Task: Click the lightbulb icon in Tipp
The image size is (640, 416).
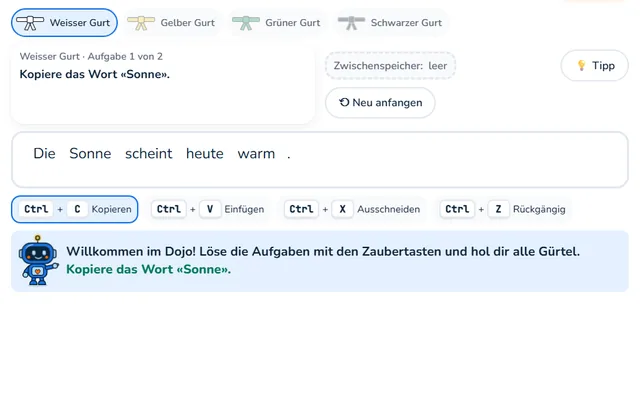Action: point(581,65)
